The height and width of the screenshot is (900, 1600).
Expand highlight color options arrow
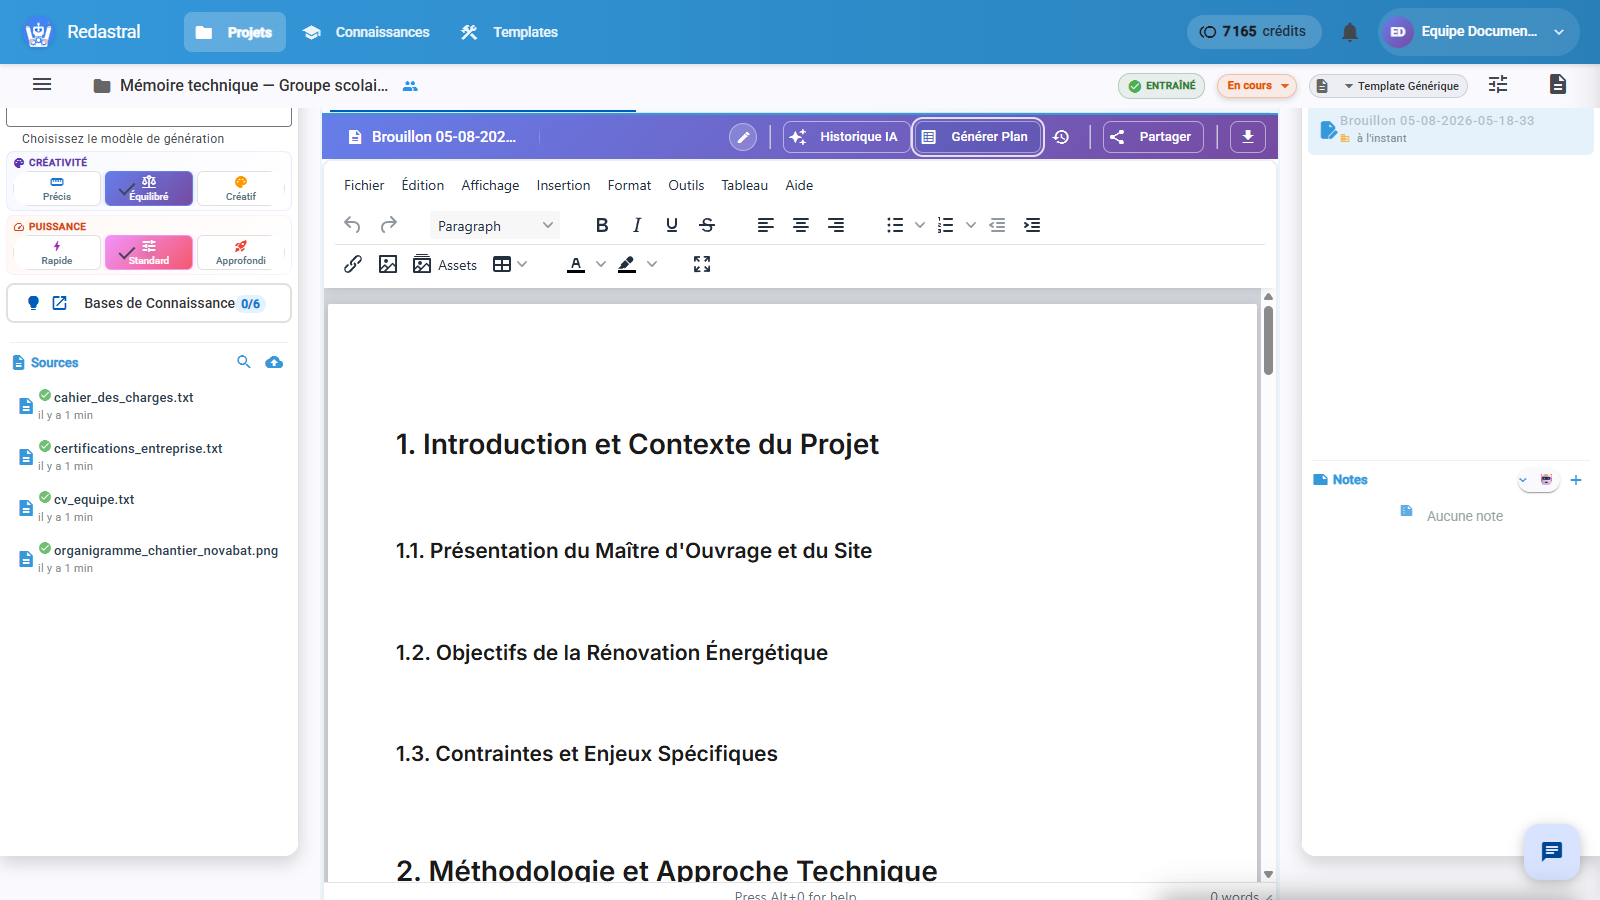[x=652, y=264]
